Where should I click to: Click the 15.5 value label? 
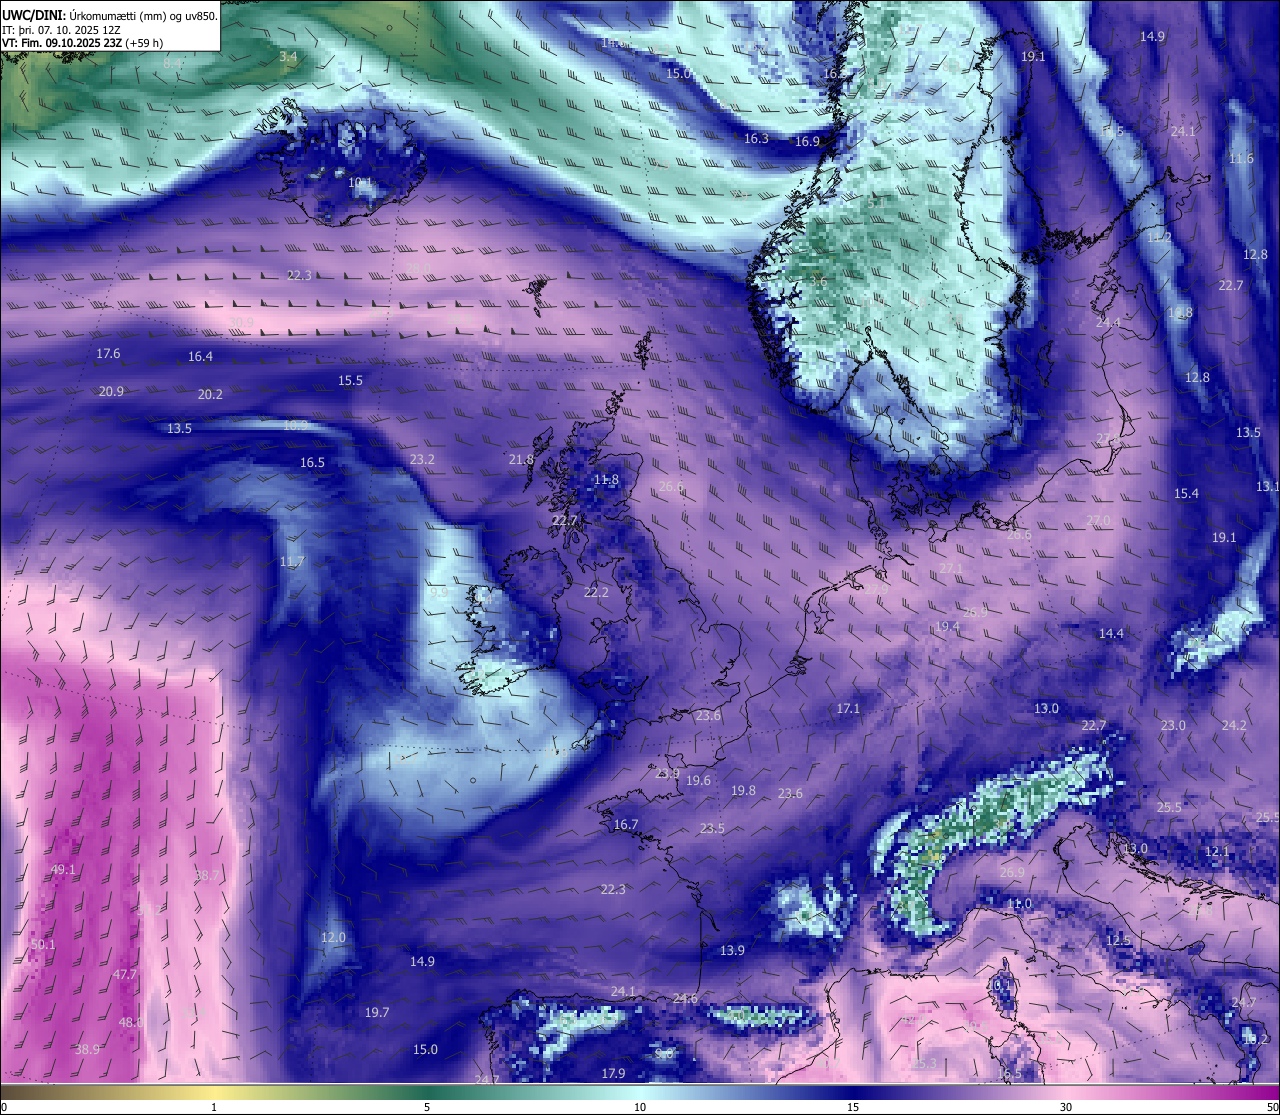pos(350,381)
